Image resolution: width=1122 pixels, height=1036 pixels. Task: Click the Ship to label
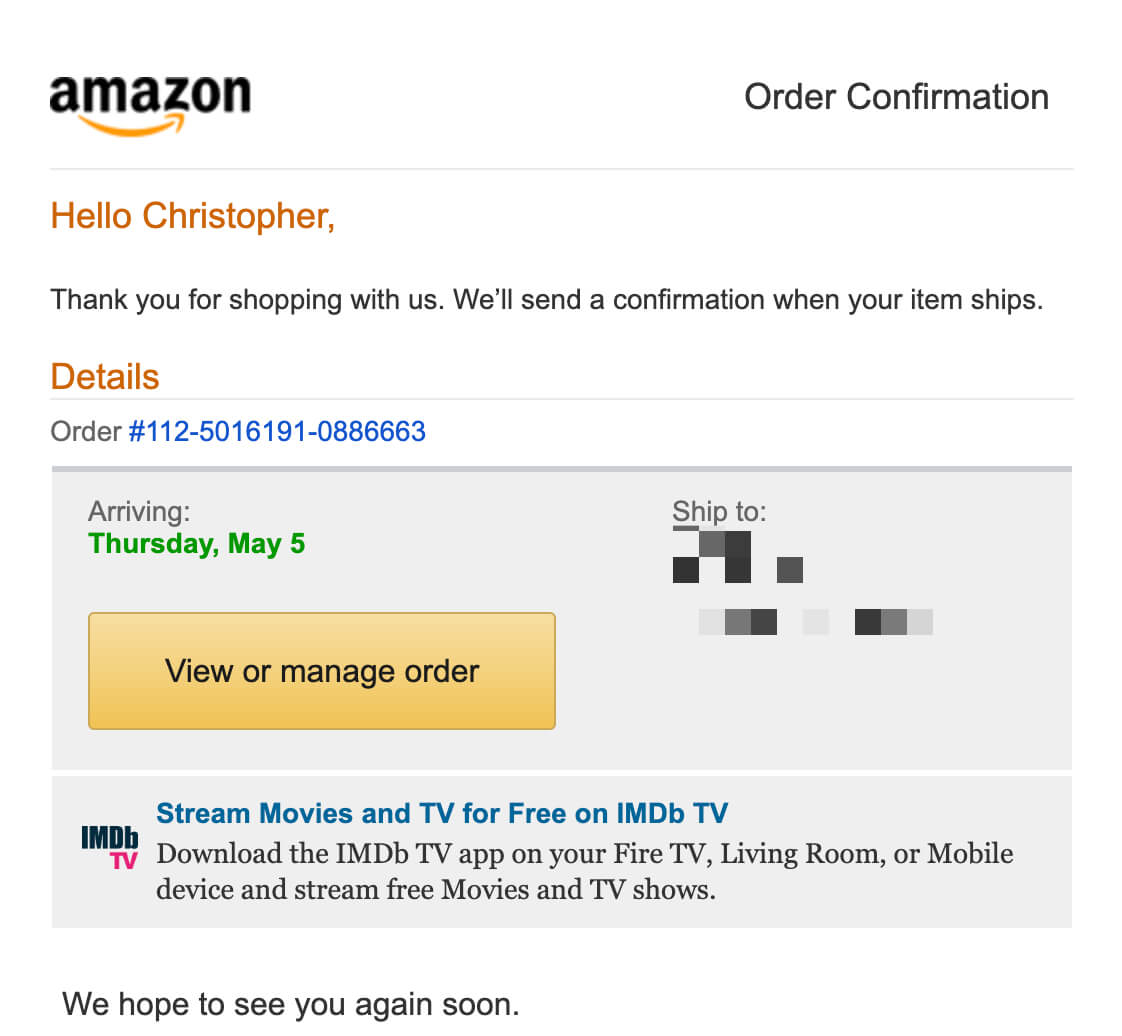719,512
